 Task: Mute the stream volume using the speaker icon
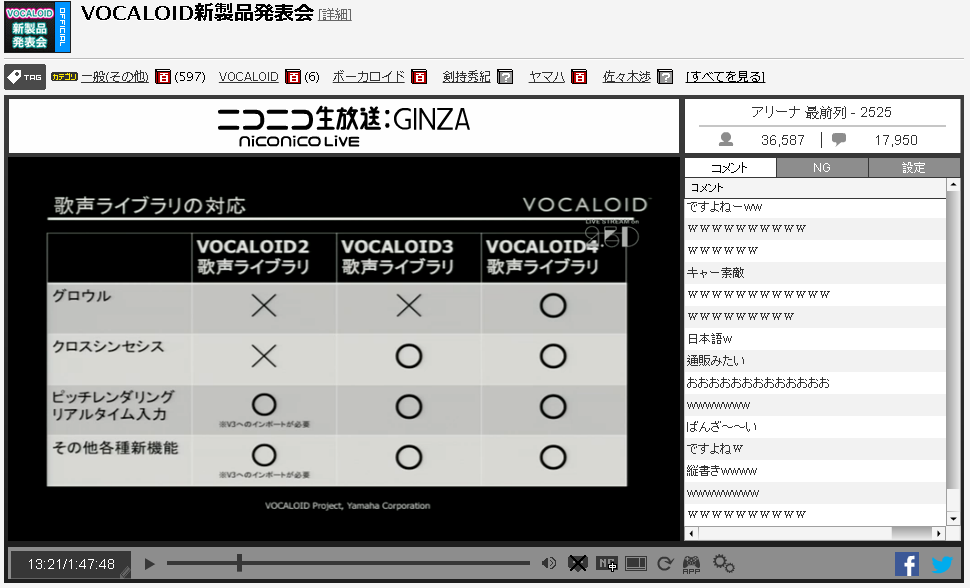click(x=549, y=562)
